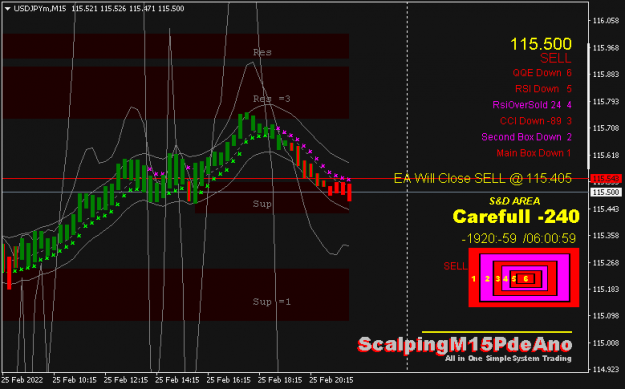Select the "Sup =1" support label
This screenshot has height=389, width=625.
point(271,302)
